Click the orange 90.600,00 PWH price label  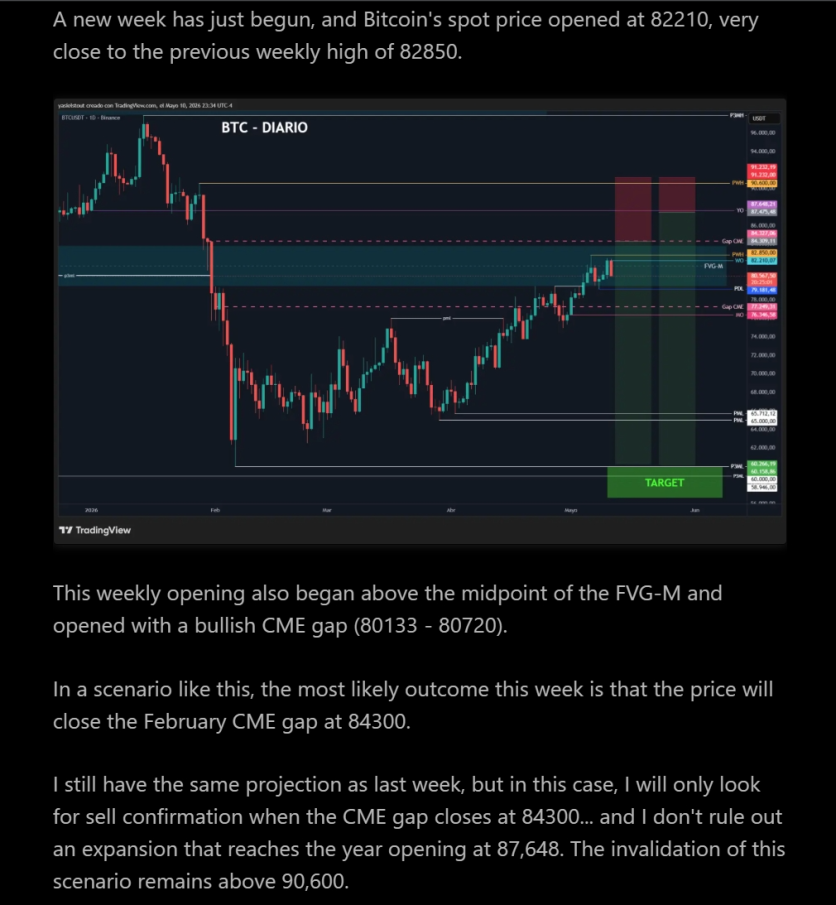point(763,183)
